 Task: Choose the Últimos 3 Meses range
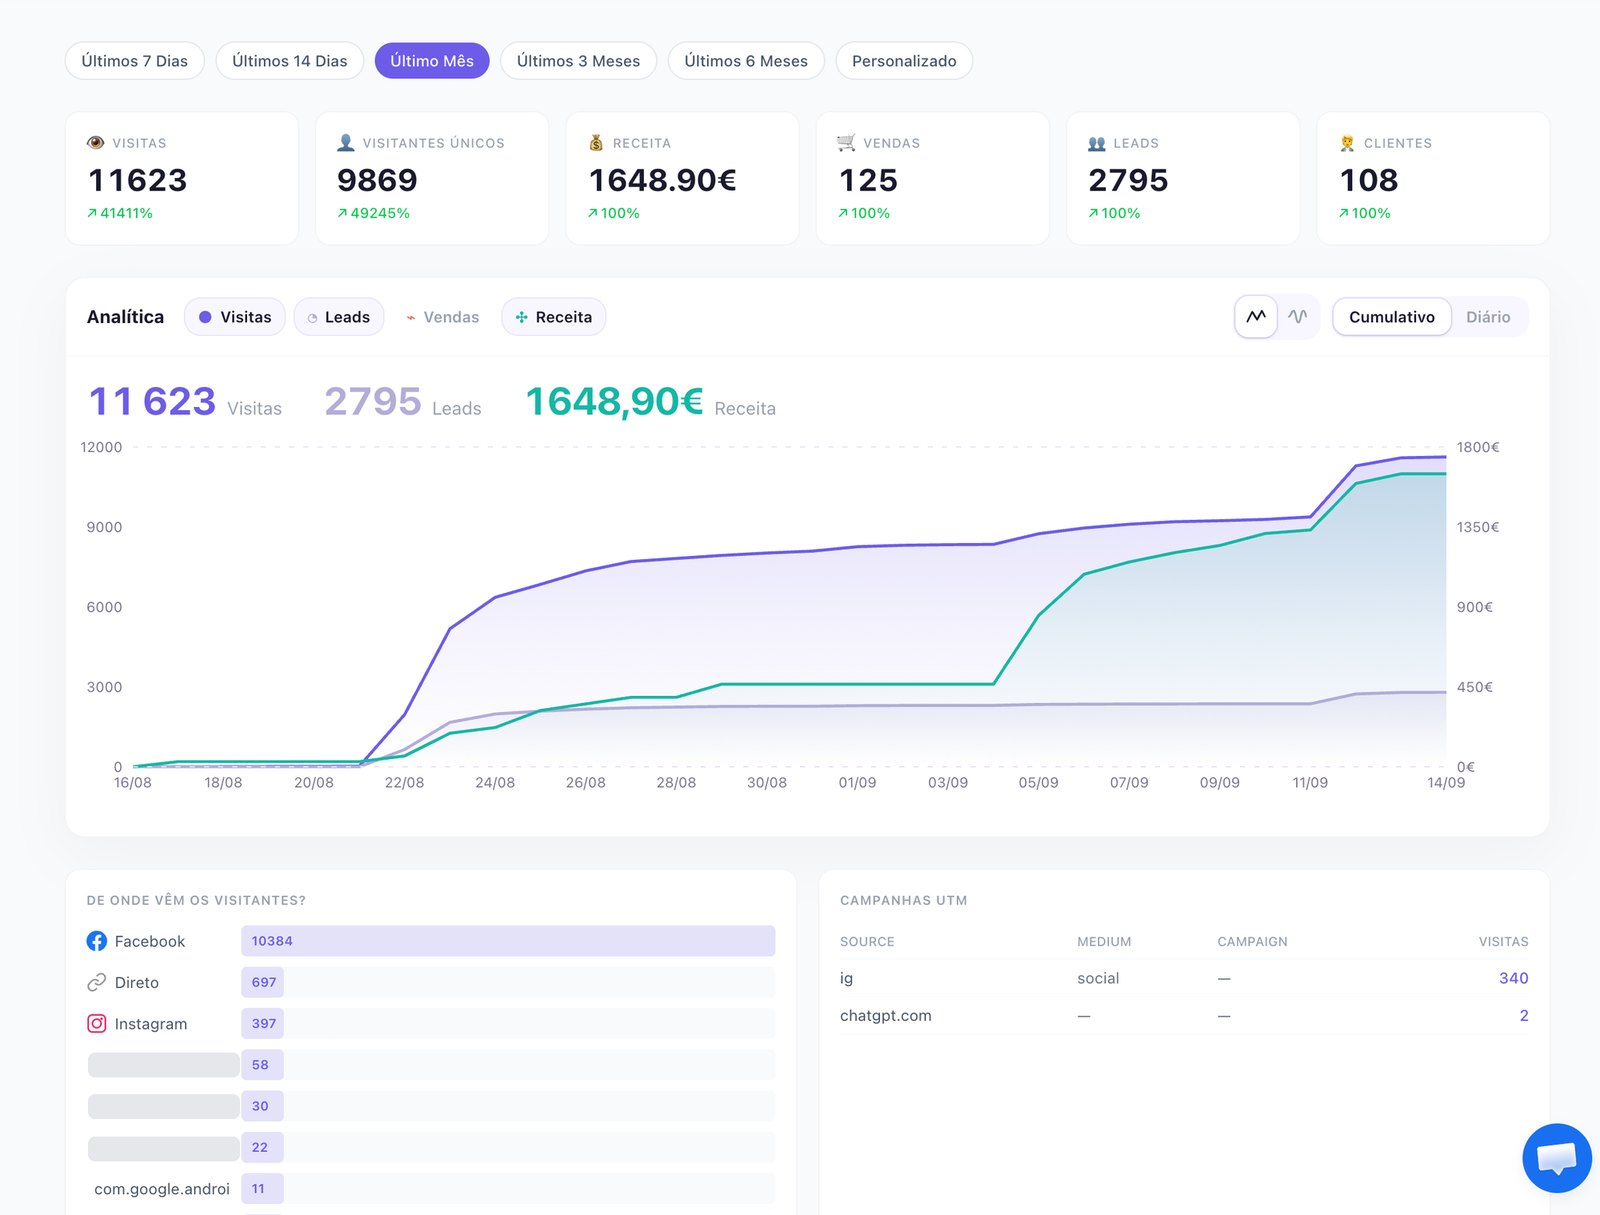[x=578, y=61]
